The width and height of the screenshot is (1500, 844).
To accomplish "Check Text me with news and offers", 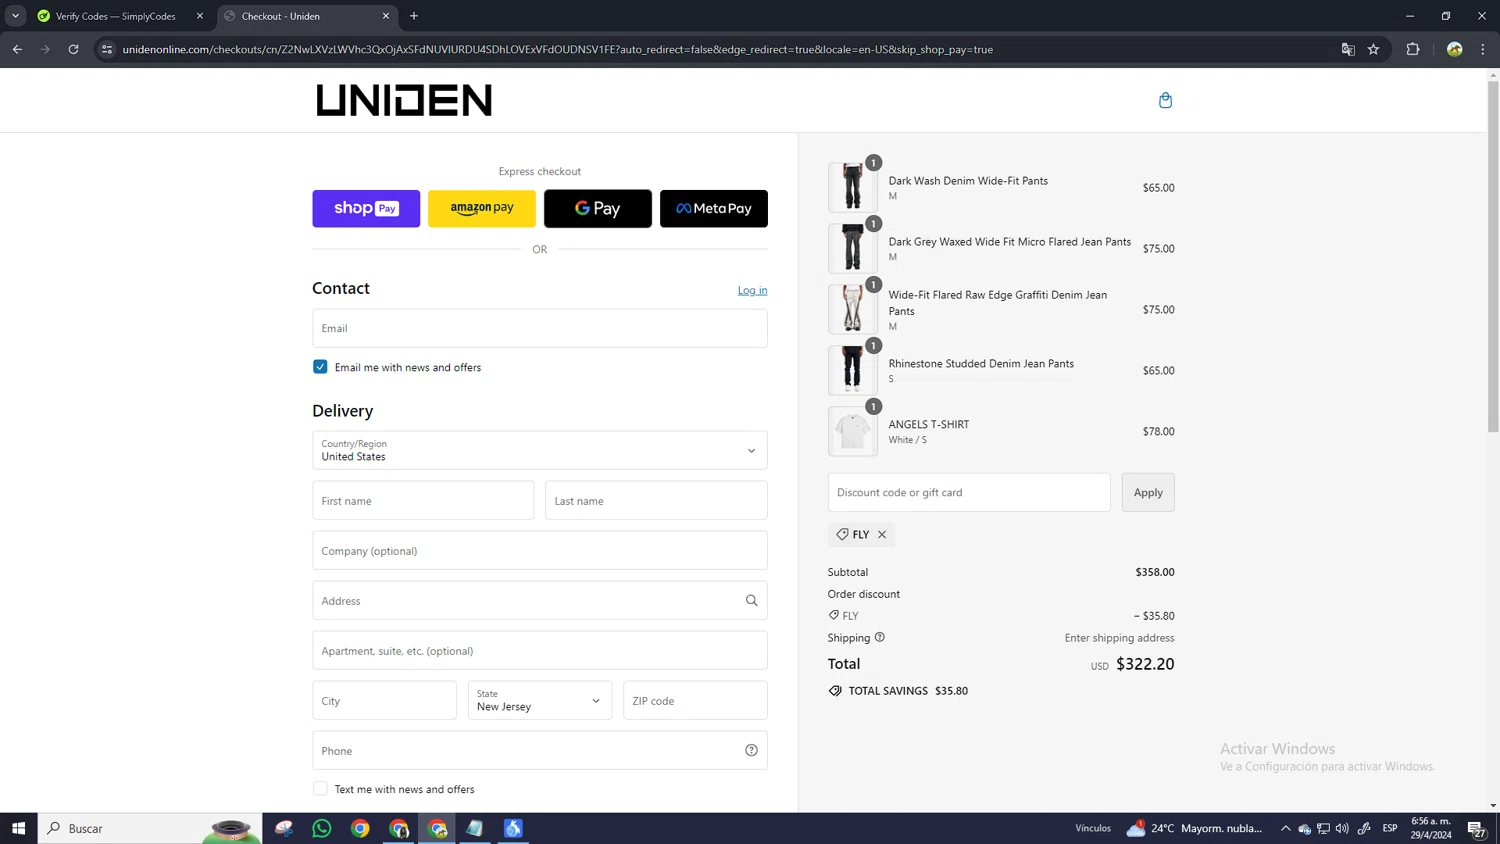I will point(320,789).
